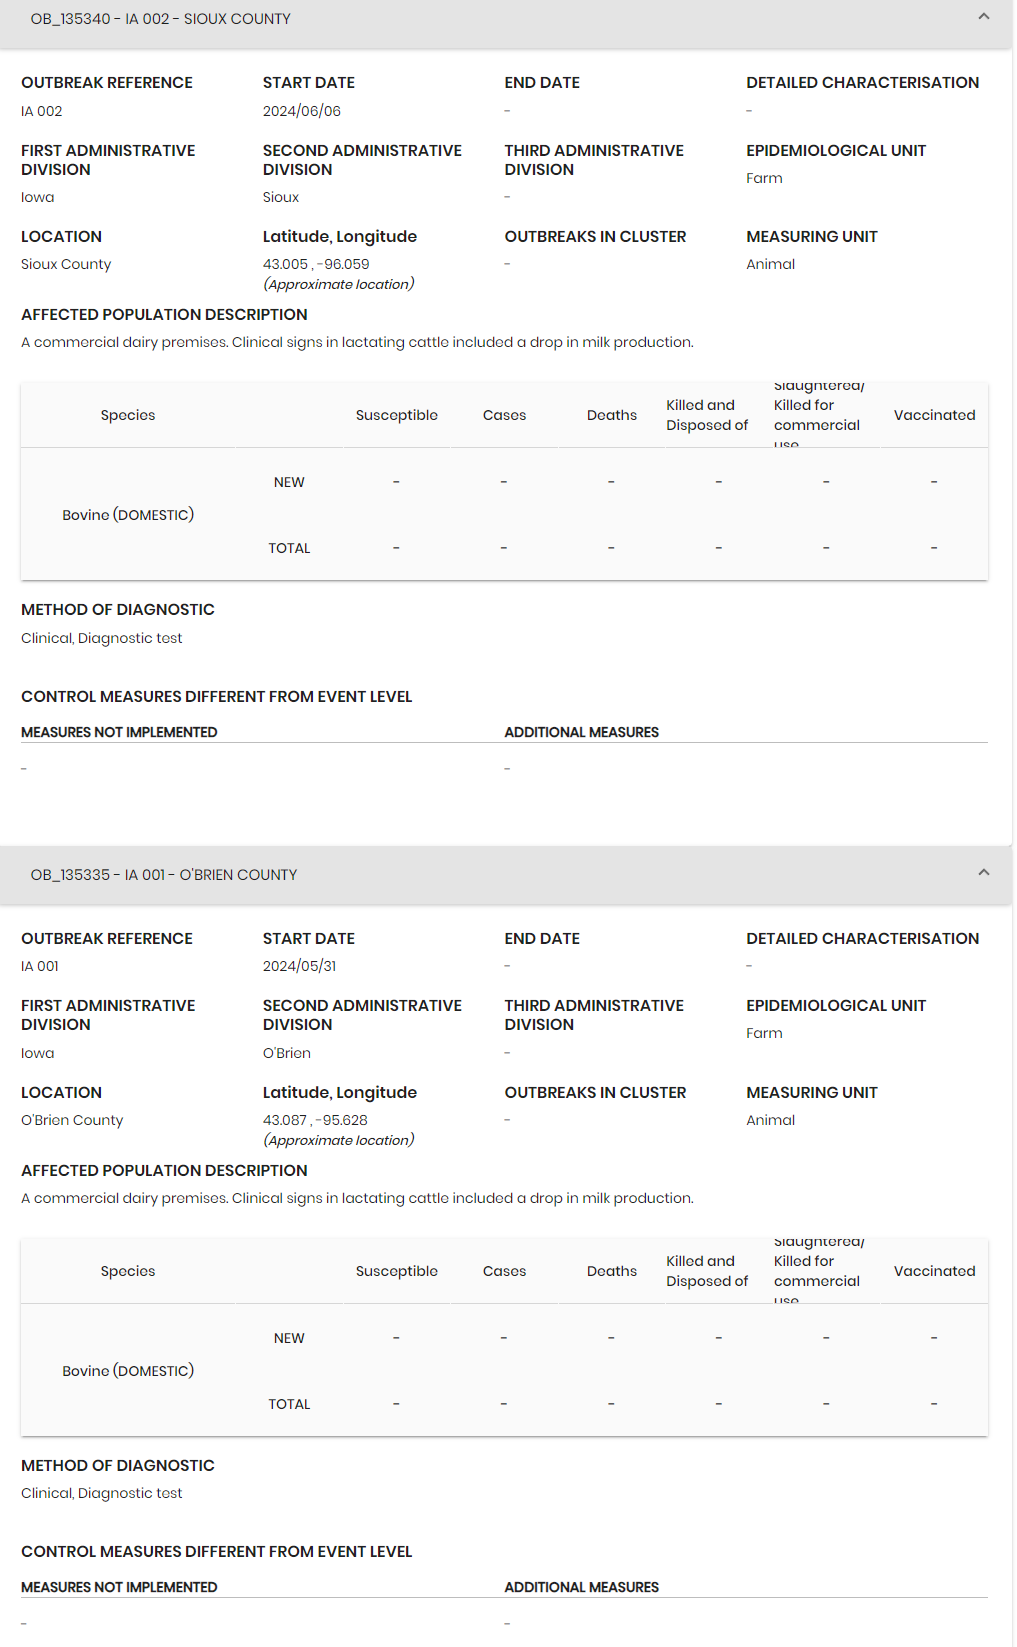Click the OB_135335 O'Brien County header title
Screen dimensions: 1017x1647
[x=164, y=875]
